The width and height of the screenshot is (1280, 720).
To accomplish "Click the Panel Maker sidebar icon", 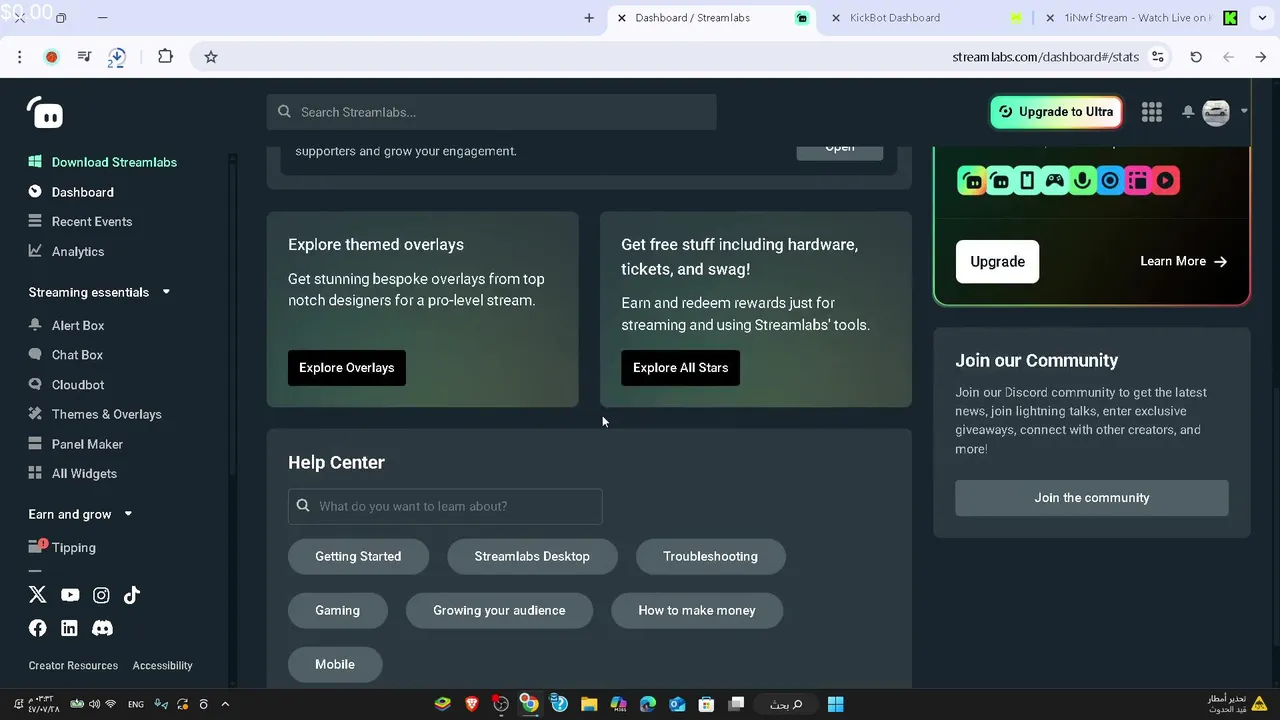I will click(x=35, y=444).
